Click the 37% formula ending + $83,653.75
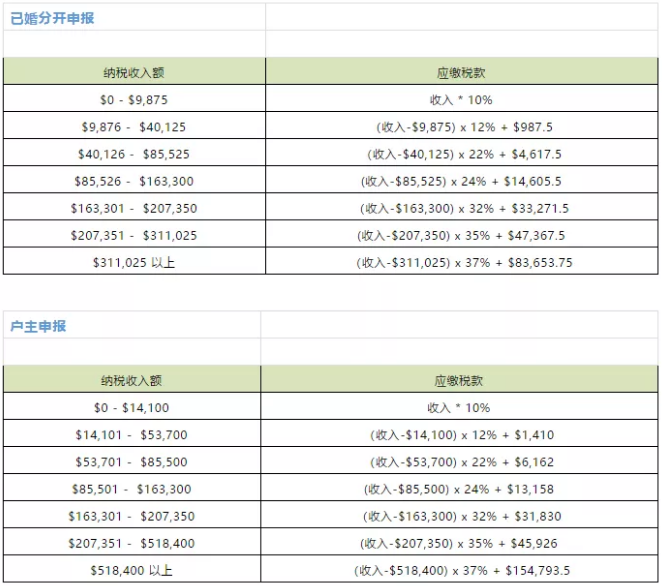Viewport: 662px width, 586px height. [460, 263]
